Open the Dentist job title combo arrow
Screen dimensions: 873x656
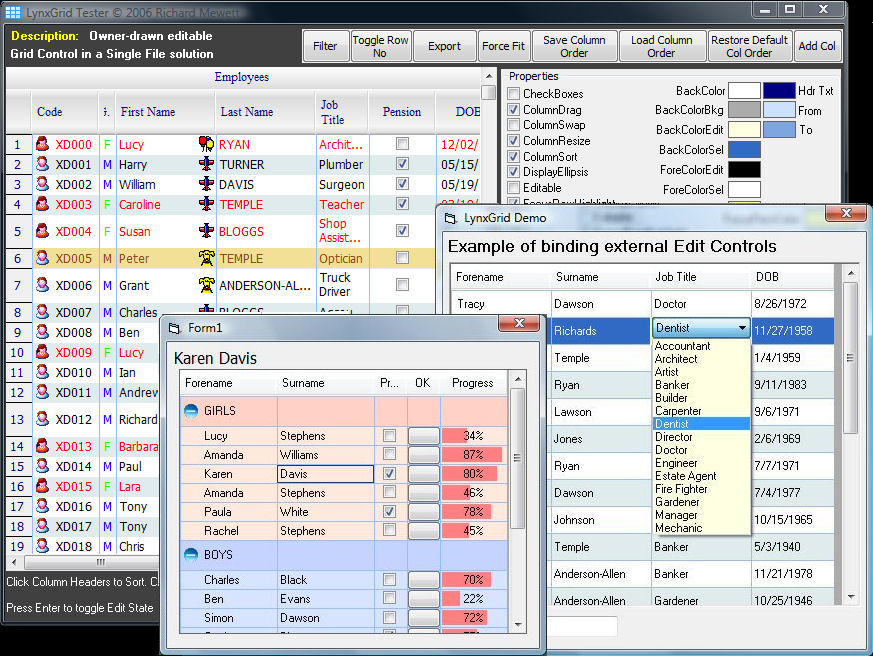pyautogui.click(x=742, y=328)
